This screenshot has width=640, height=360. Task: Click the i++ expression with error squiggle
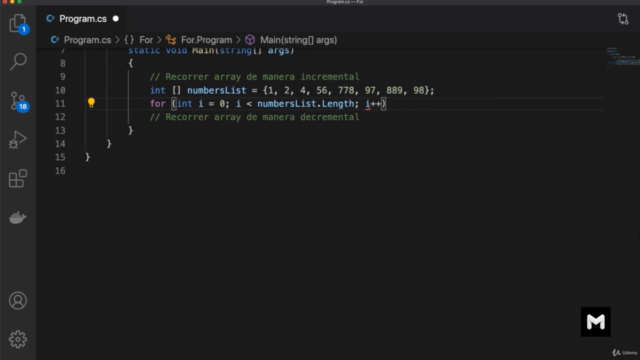click(x=373, y=104)
